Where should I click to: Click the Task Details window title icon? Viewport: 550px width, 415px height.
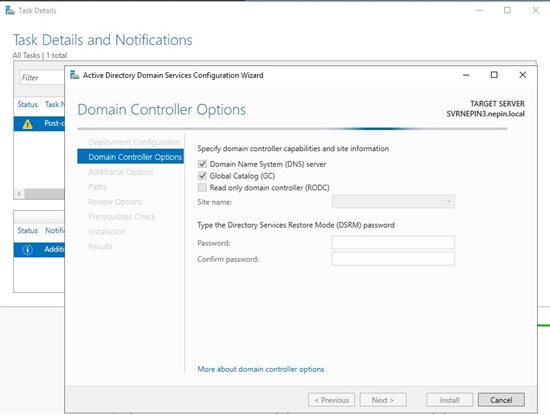10,11
